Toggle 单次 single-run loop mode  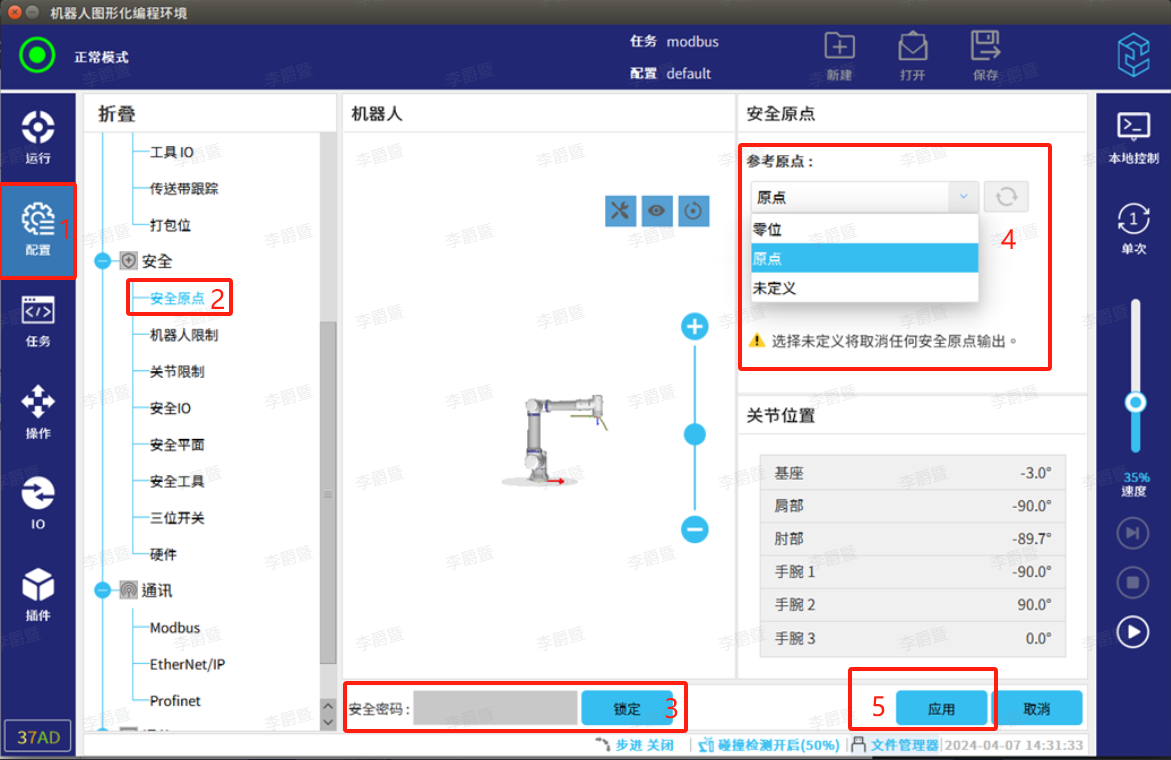pos(1133,228)
